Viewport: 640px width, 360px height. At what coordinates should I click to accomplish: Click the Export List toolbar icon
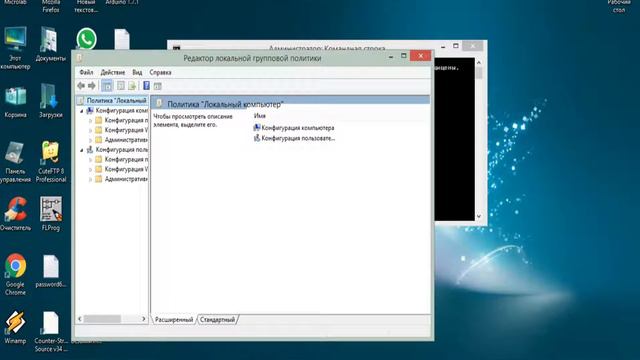[x=132, y=86]
